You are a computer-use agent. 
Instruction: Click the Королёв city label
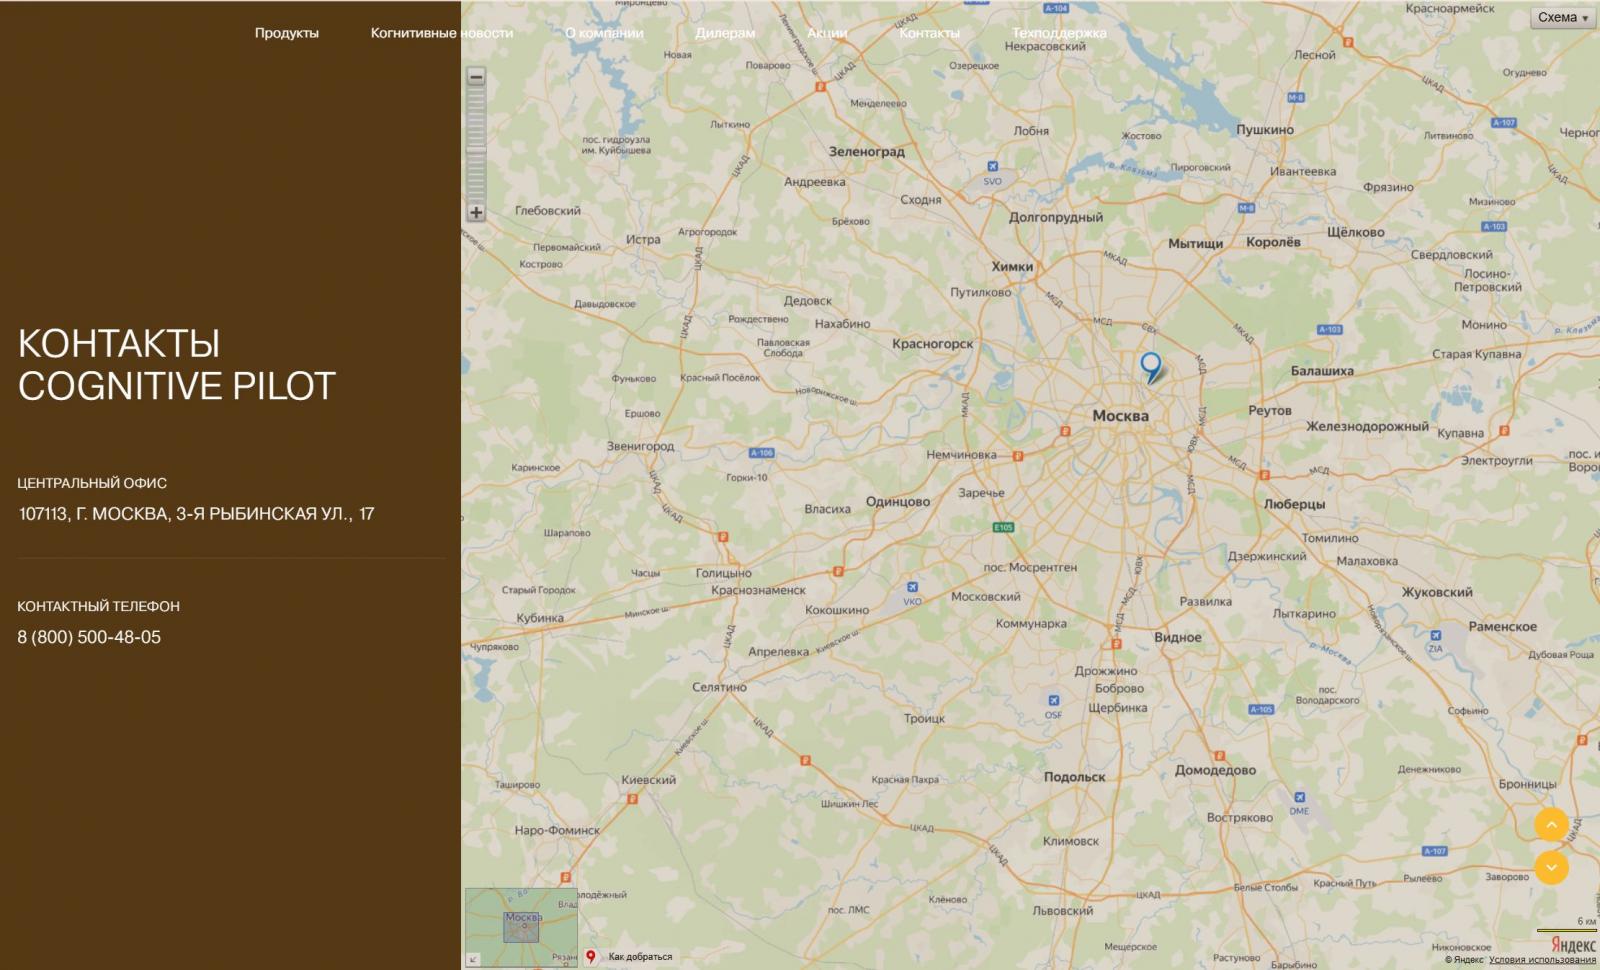point(1273,242)
